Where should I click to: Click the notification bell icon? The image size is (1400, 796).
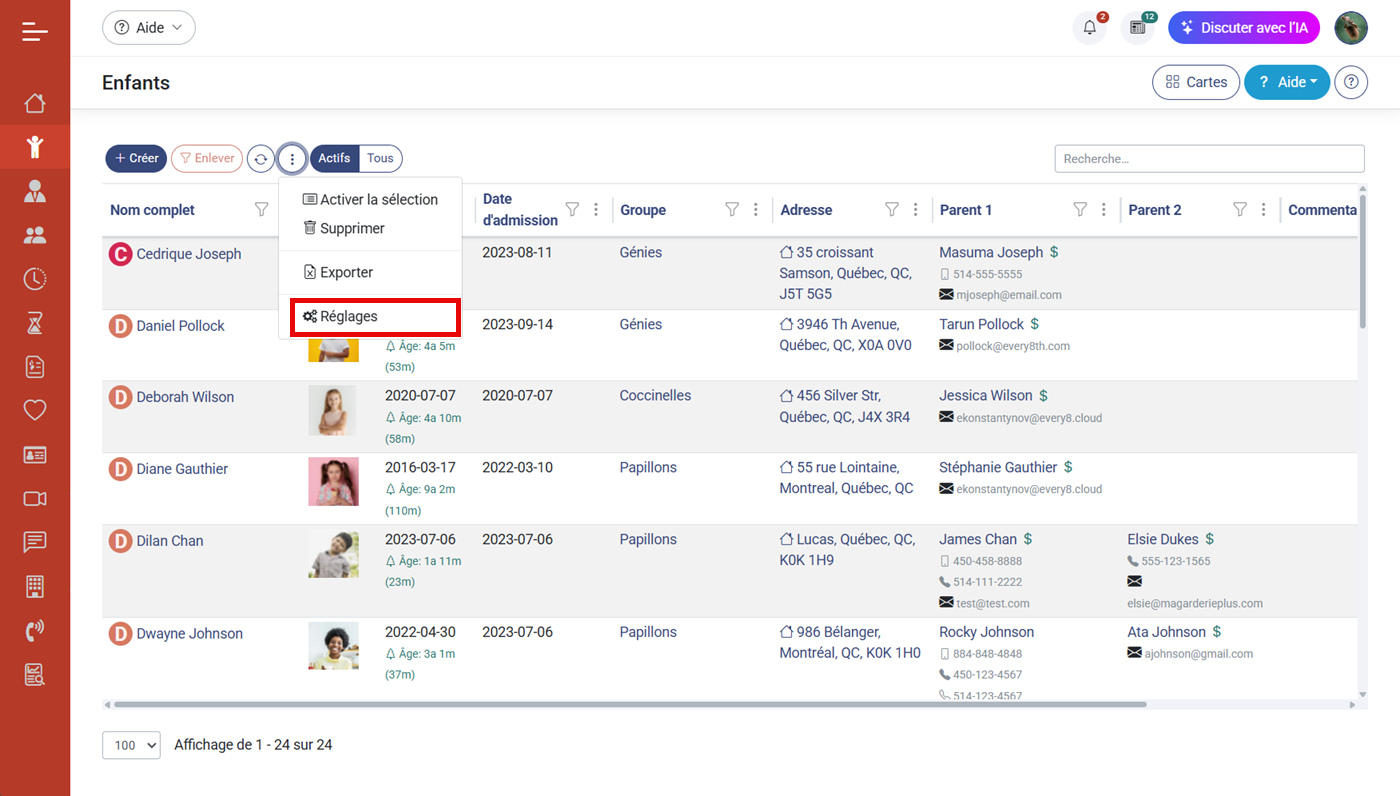tap(1089, 28)
